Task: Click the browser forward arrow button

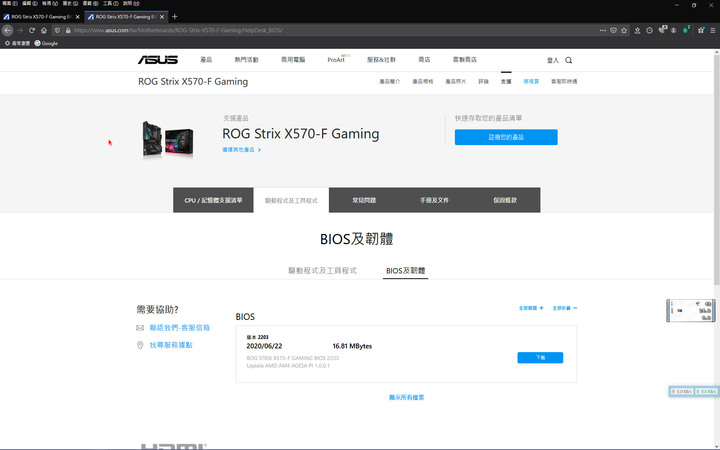Action: click(20, 30)
